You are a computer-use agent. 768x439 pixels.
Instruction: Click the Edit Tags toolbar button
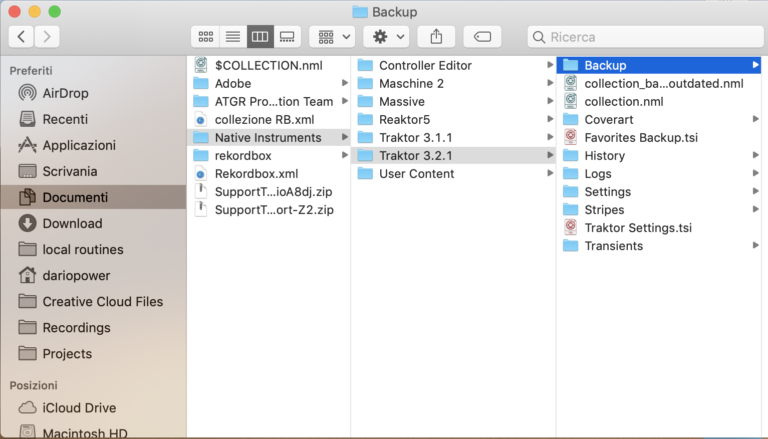[482, 37]
